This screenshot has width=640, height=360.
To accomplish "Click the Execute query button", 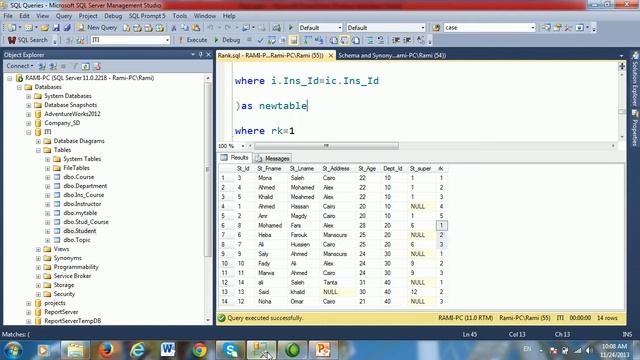I will pos(193,40).
